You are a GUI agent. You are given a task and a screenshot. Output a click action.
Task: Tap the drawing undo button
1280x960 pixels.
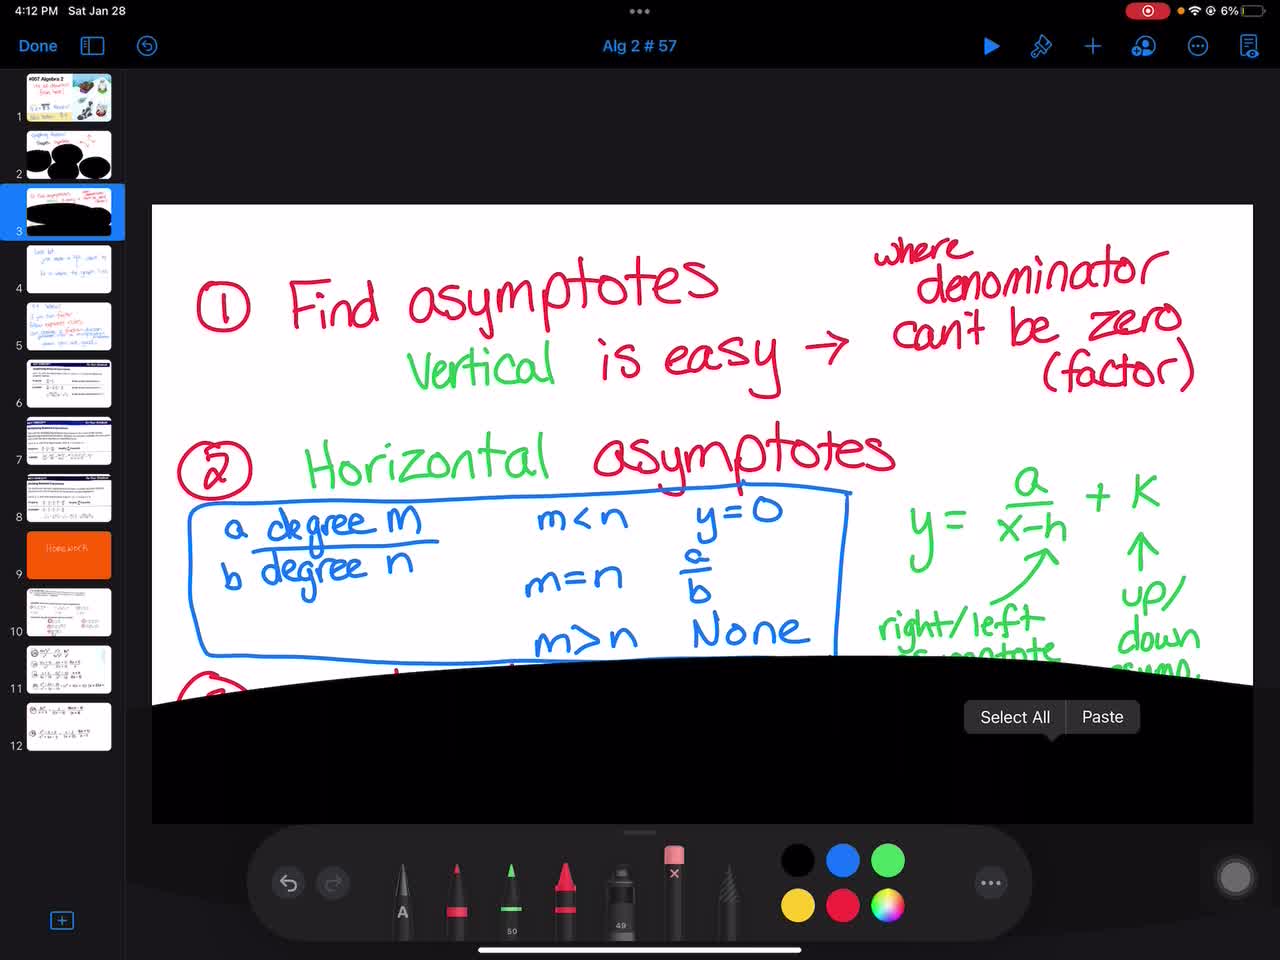(288, 883)
